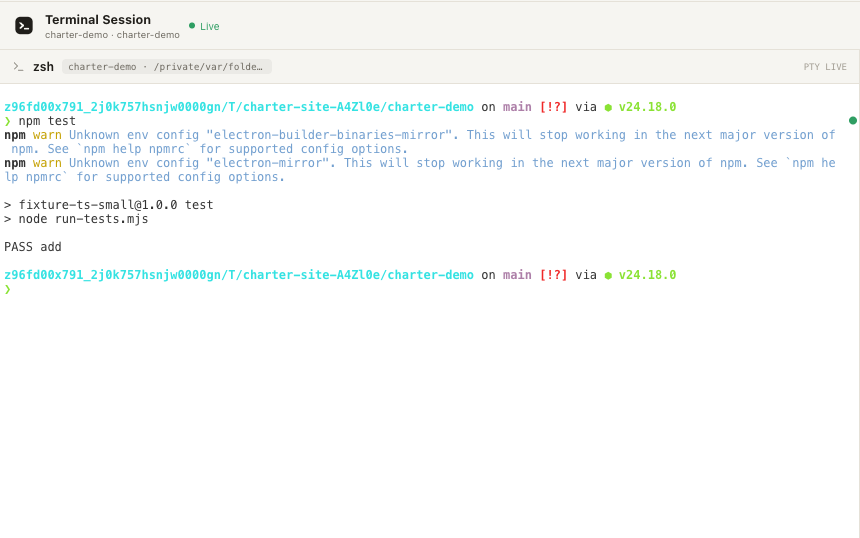
Task: Click the green node hexagon in last prompt
Action: (608, 275)
